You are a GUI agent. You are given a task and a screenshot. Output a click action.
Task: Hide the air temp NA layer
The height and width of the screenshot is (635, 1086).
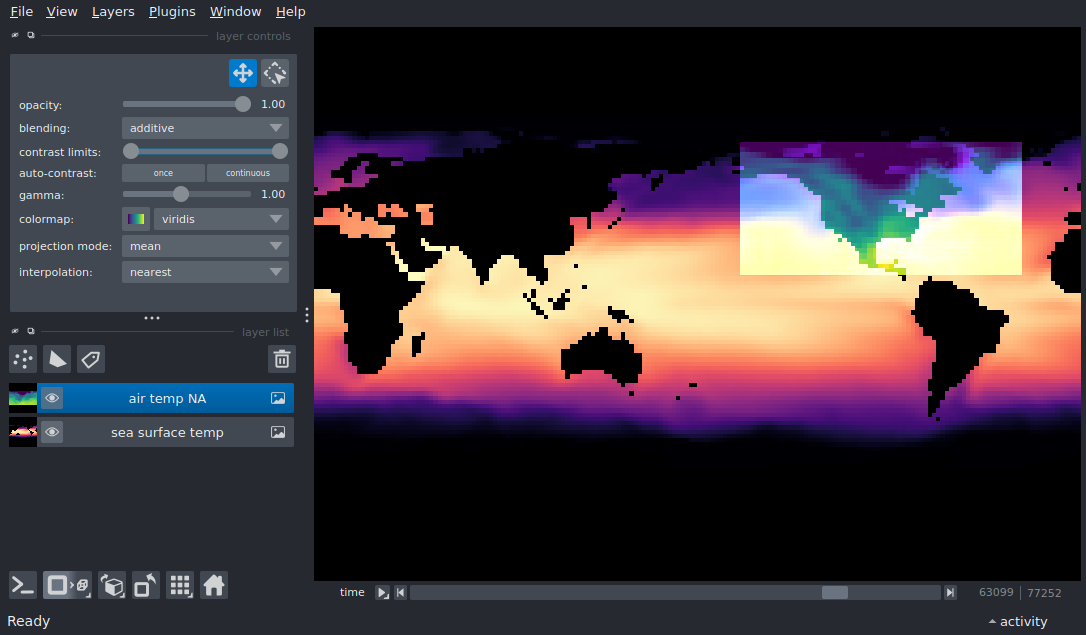[x=52, y=398]
